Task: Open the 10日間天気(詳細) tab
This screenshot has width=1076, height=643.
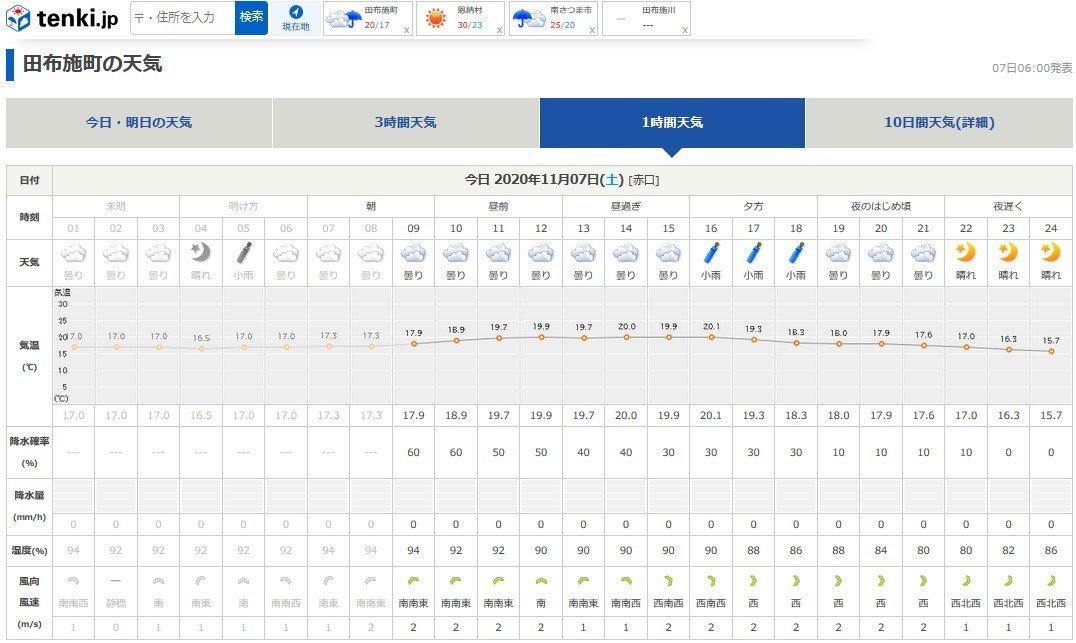Action: pos(939,123)
